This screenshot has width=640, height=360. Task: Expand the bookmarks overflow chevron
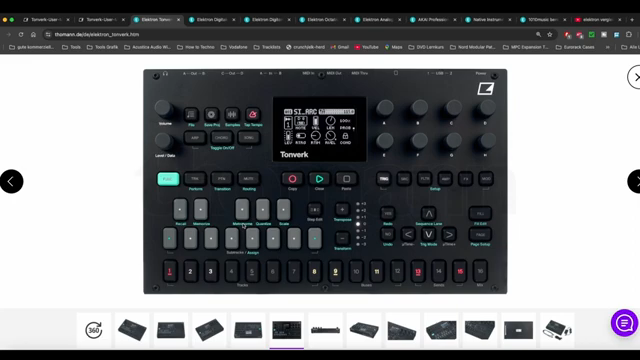[x=608, y=47]
